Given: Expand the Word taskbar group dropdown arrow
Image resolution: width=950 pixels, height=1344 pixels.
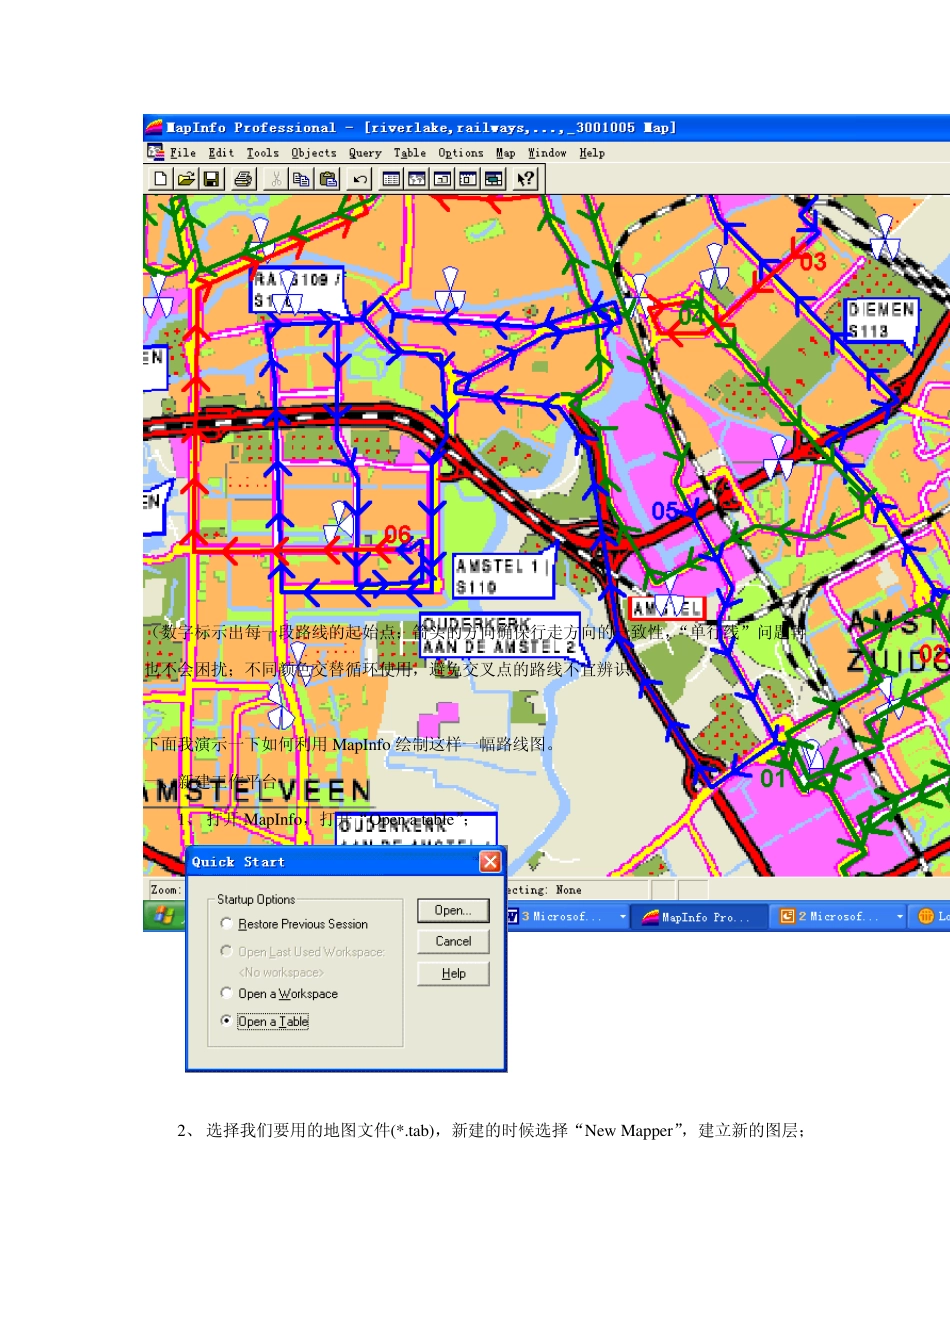Looking at the screenshot, I should click(622, 916).
